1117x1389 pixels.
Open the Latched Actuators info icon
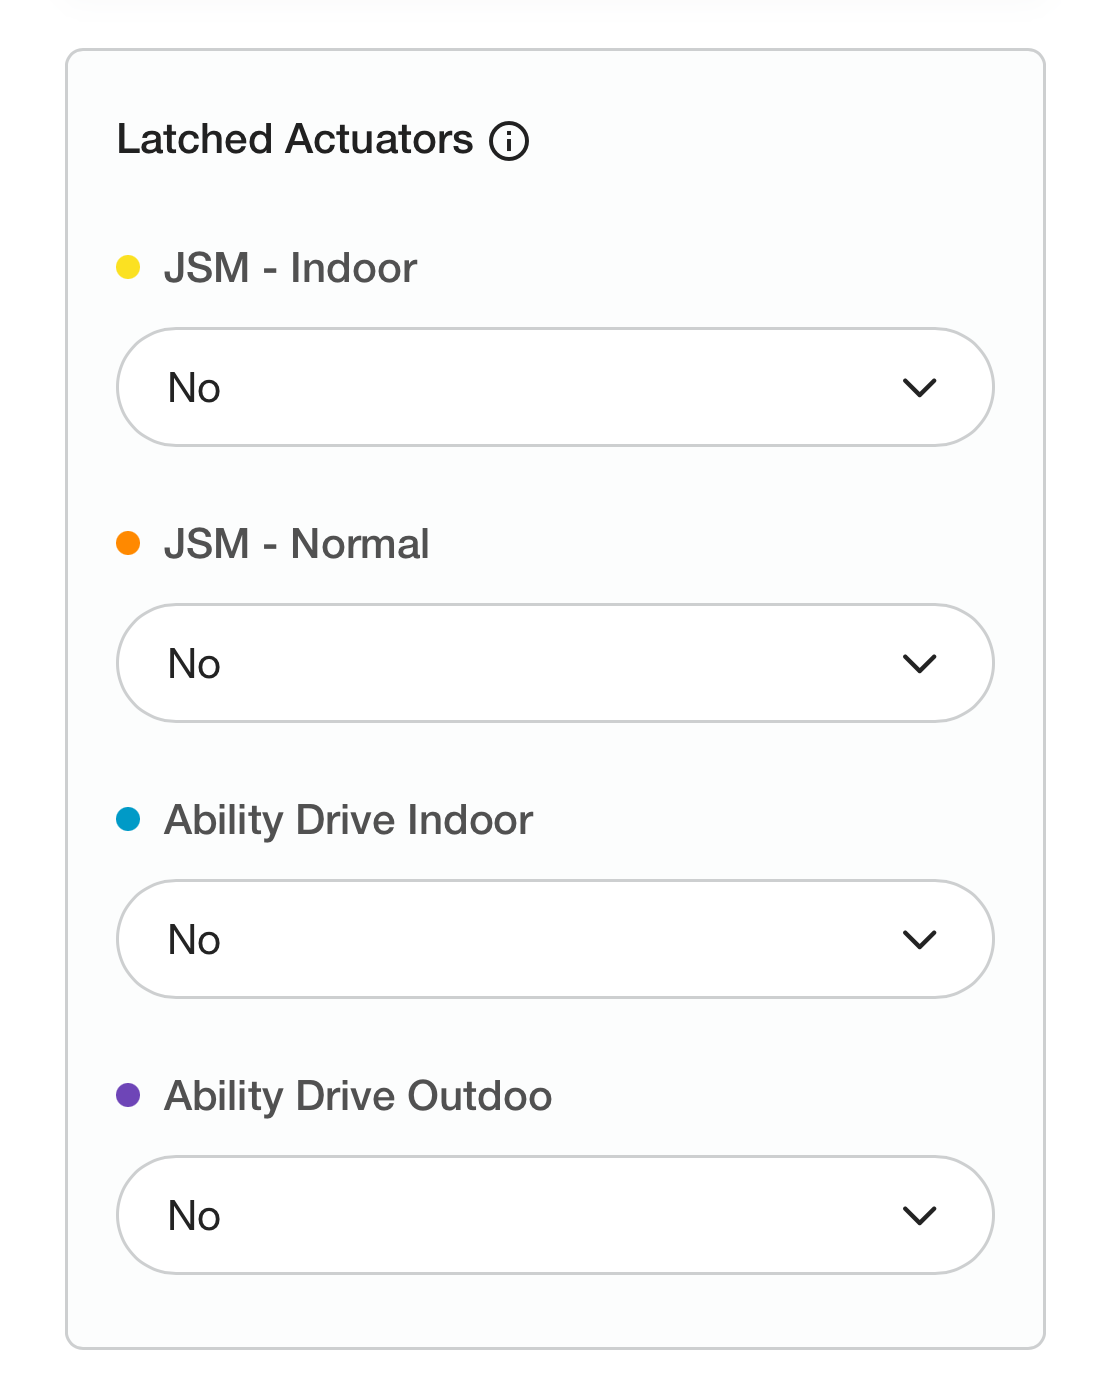coord(508,140)
